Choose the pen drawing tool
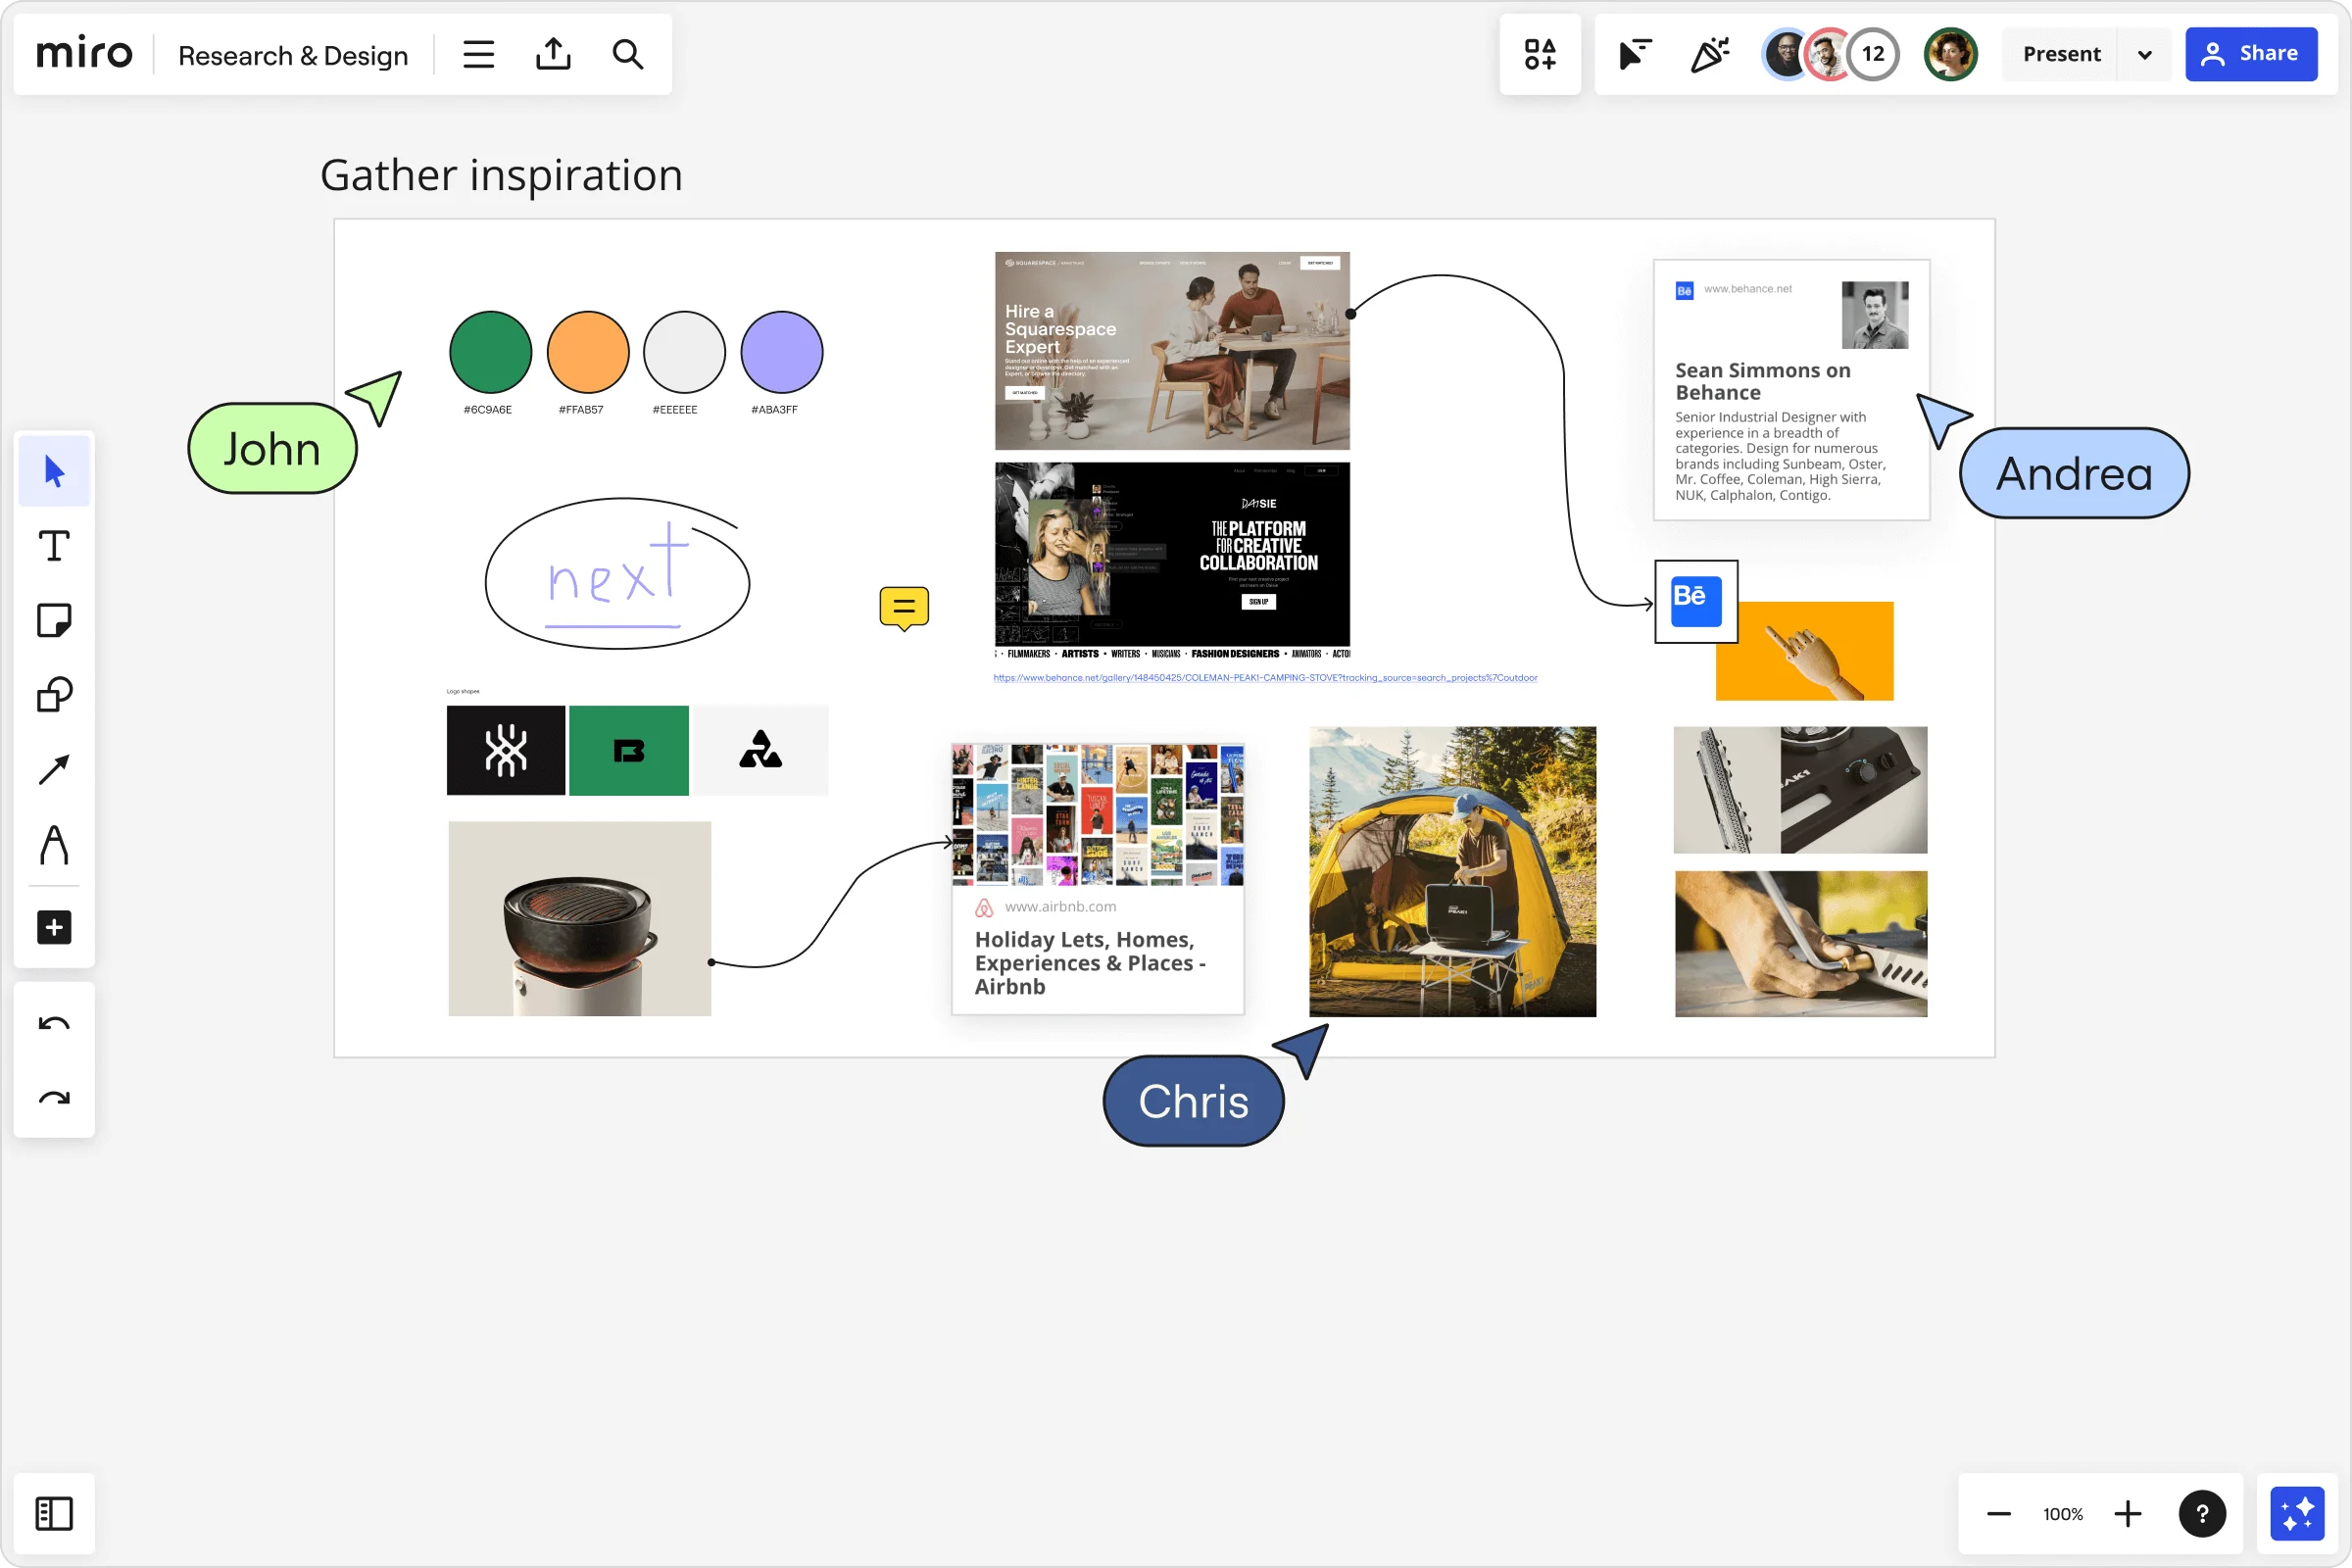 click(x=54, y=845)
